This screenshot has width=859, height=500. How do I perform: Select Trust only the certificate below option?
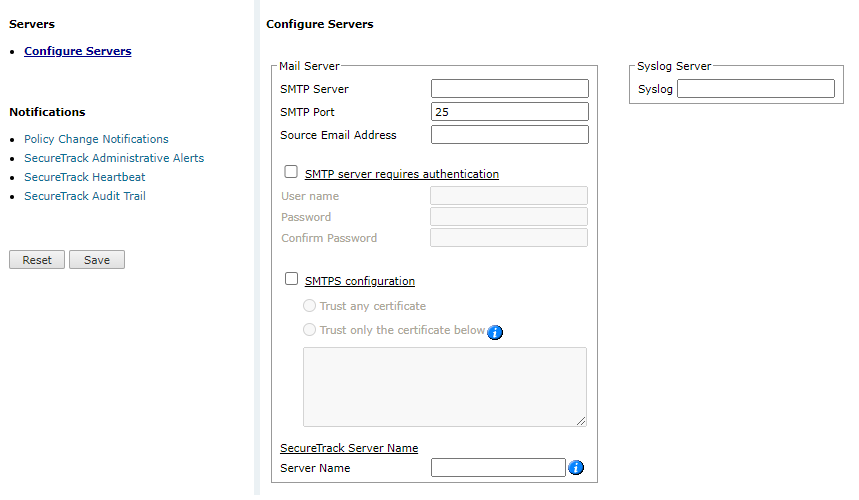[310, 330]
